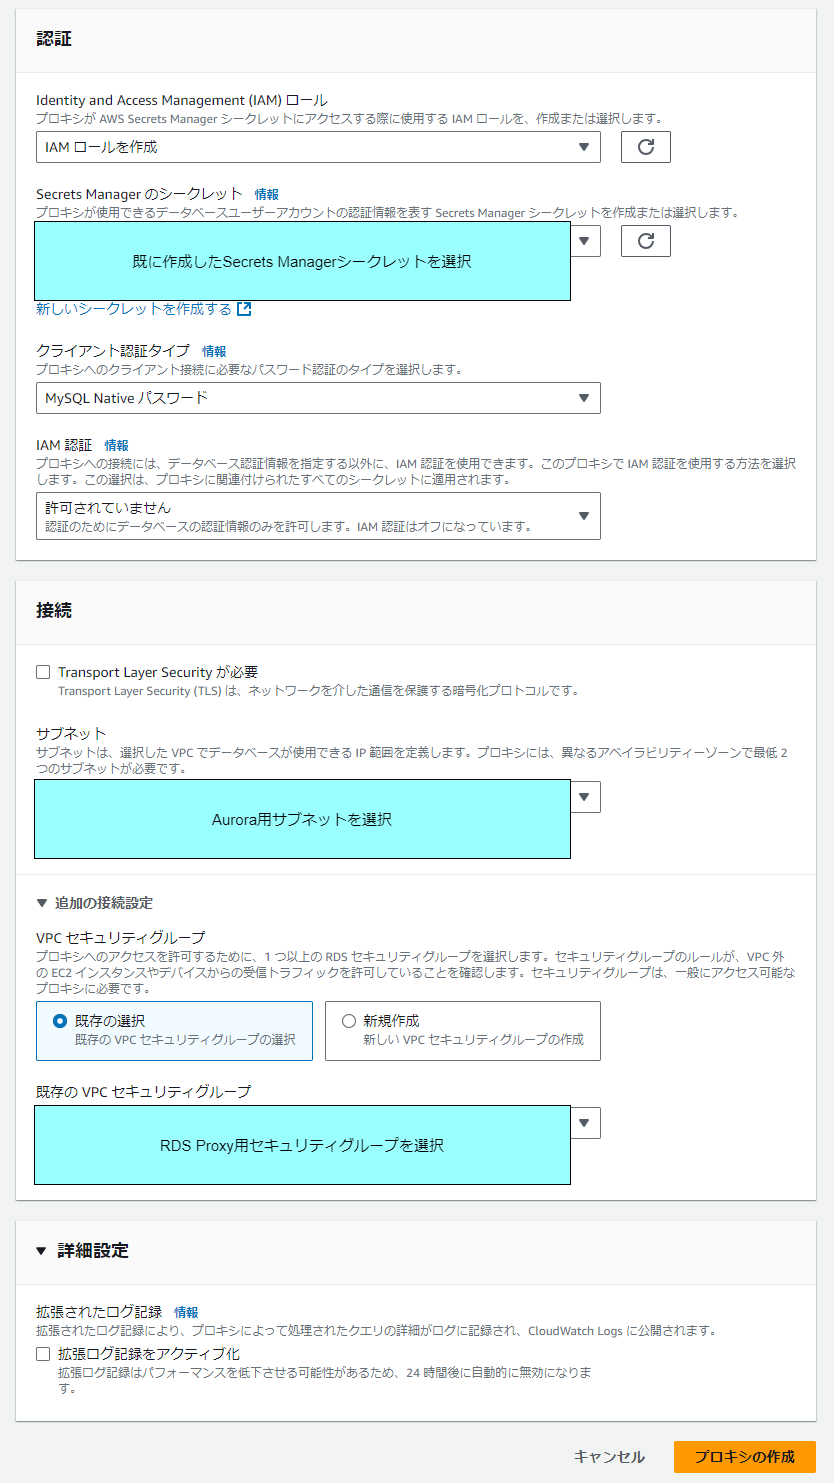The image size is (835, 1484).
Task: Open the IAM 認証 許可されていません dropdown
Action: [318, 516]
